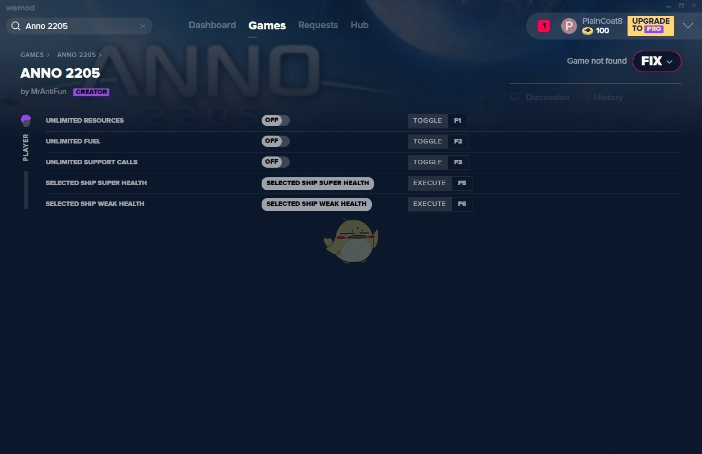Open the FIX dropdown button

[x=657, y=61]
